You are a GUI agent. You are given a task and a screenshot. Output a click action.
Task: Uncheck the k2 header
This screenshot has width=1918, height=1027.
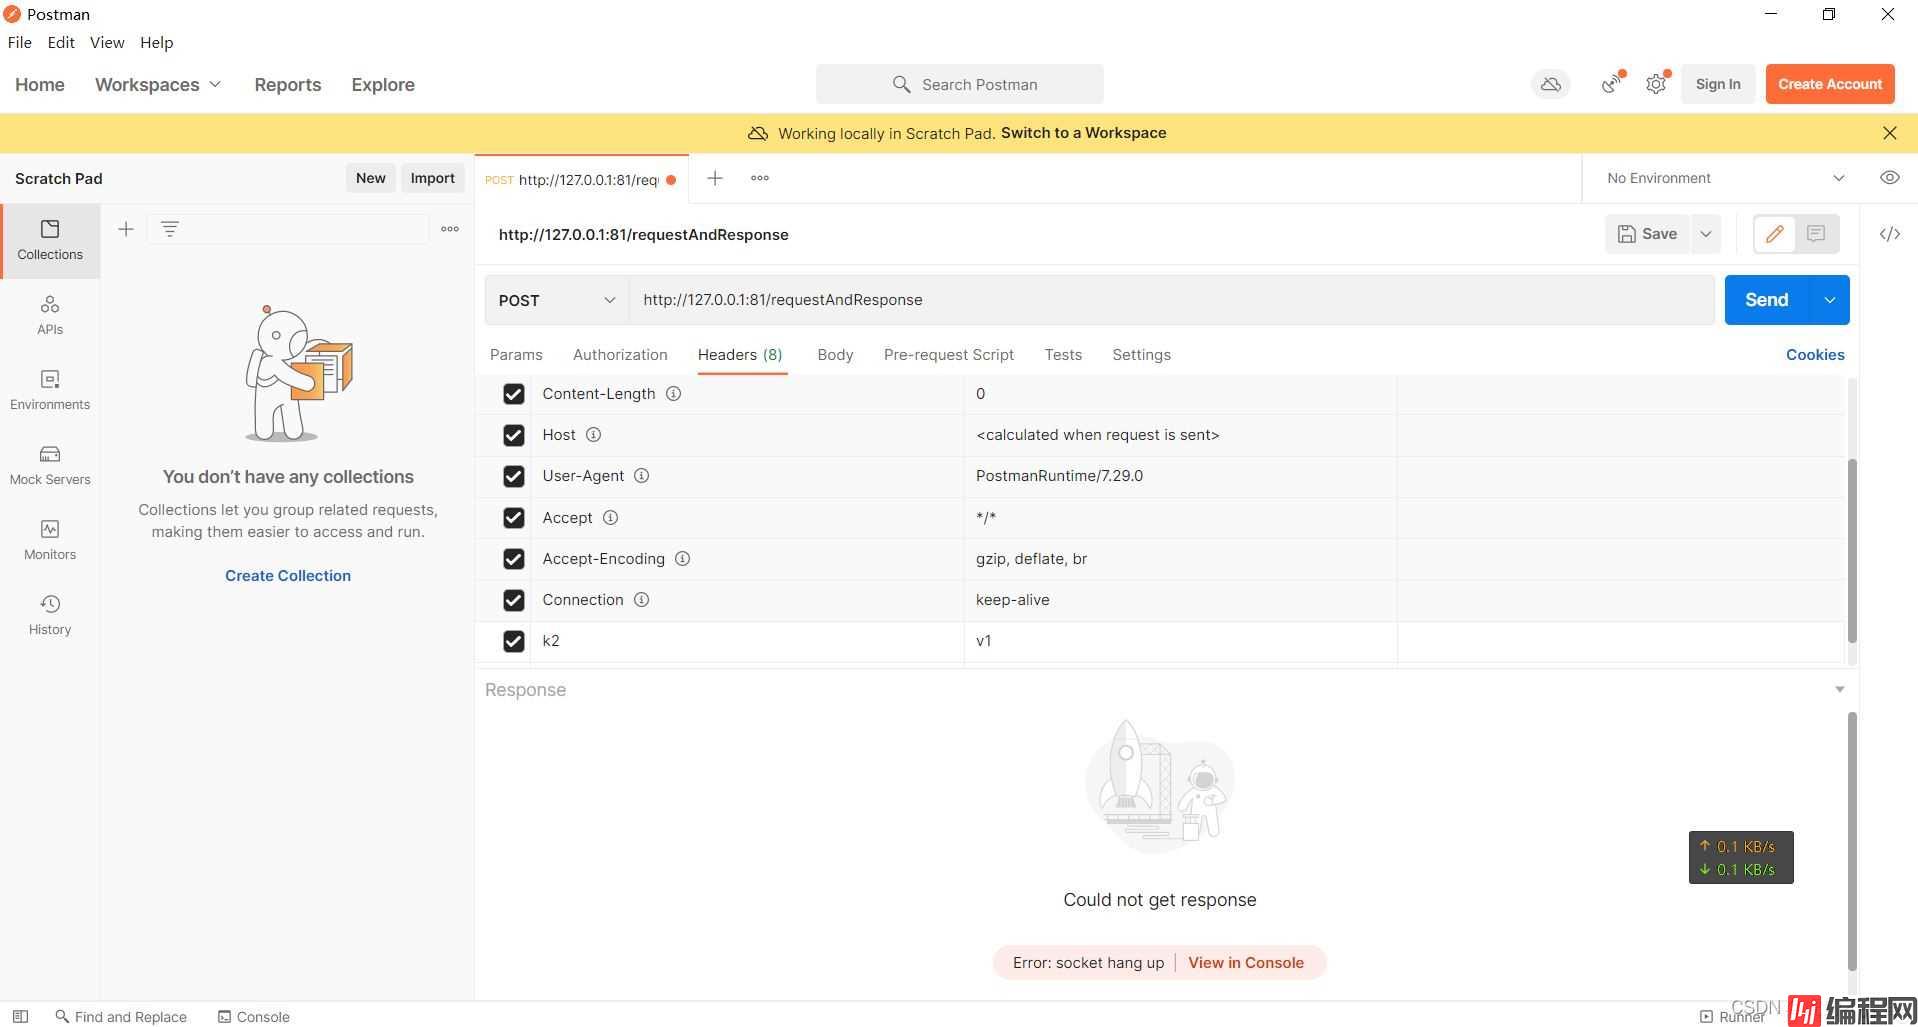[514, 641]
